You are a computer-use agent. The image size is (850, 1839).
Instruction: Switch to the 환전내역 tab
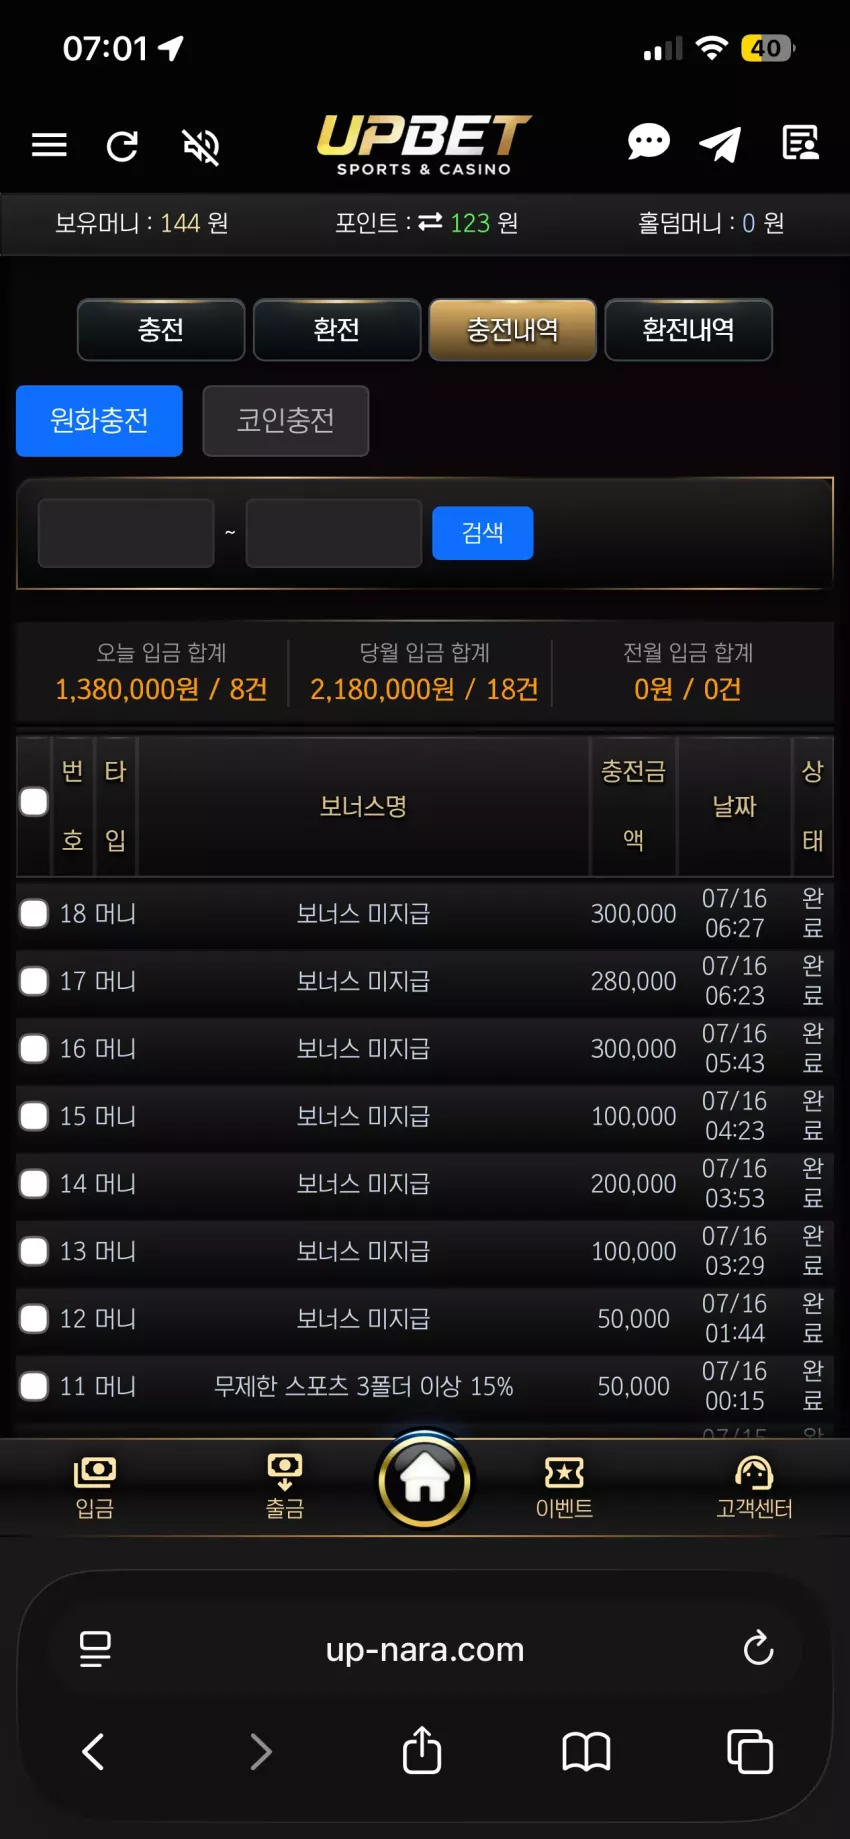(689, 330)
